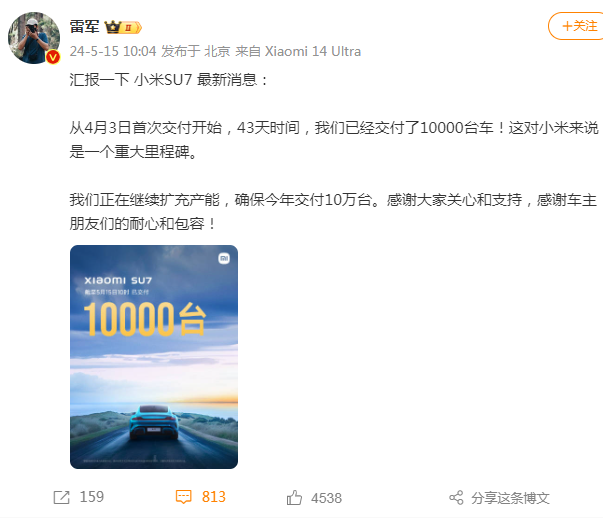Click the repost count 159
The image size is (603, 519).
point(92,497)
